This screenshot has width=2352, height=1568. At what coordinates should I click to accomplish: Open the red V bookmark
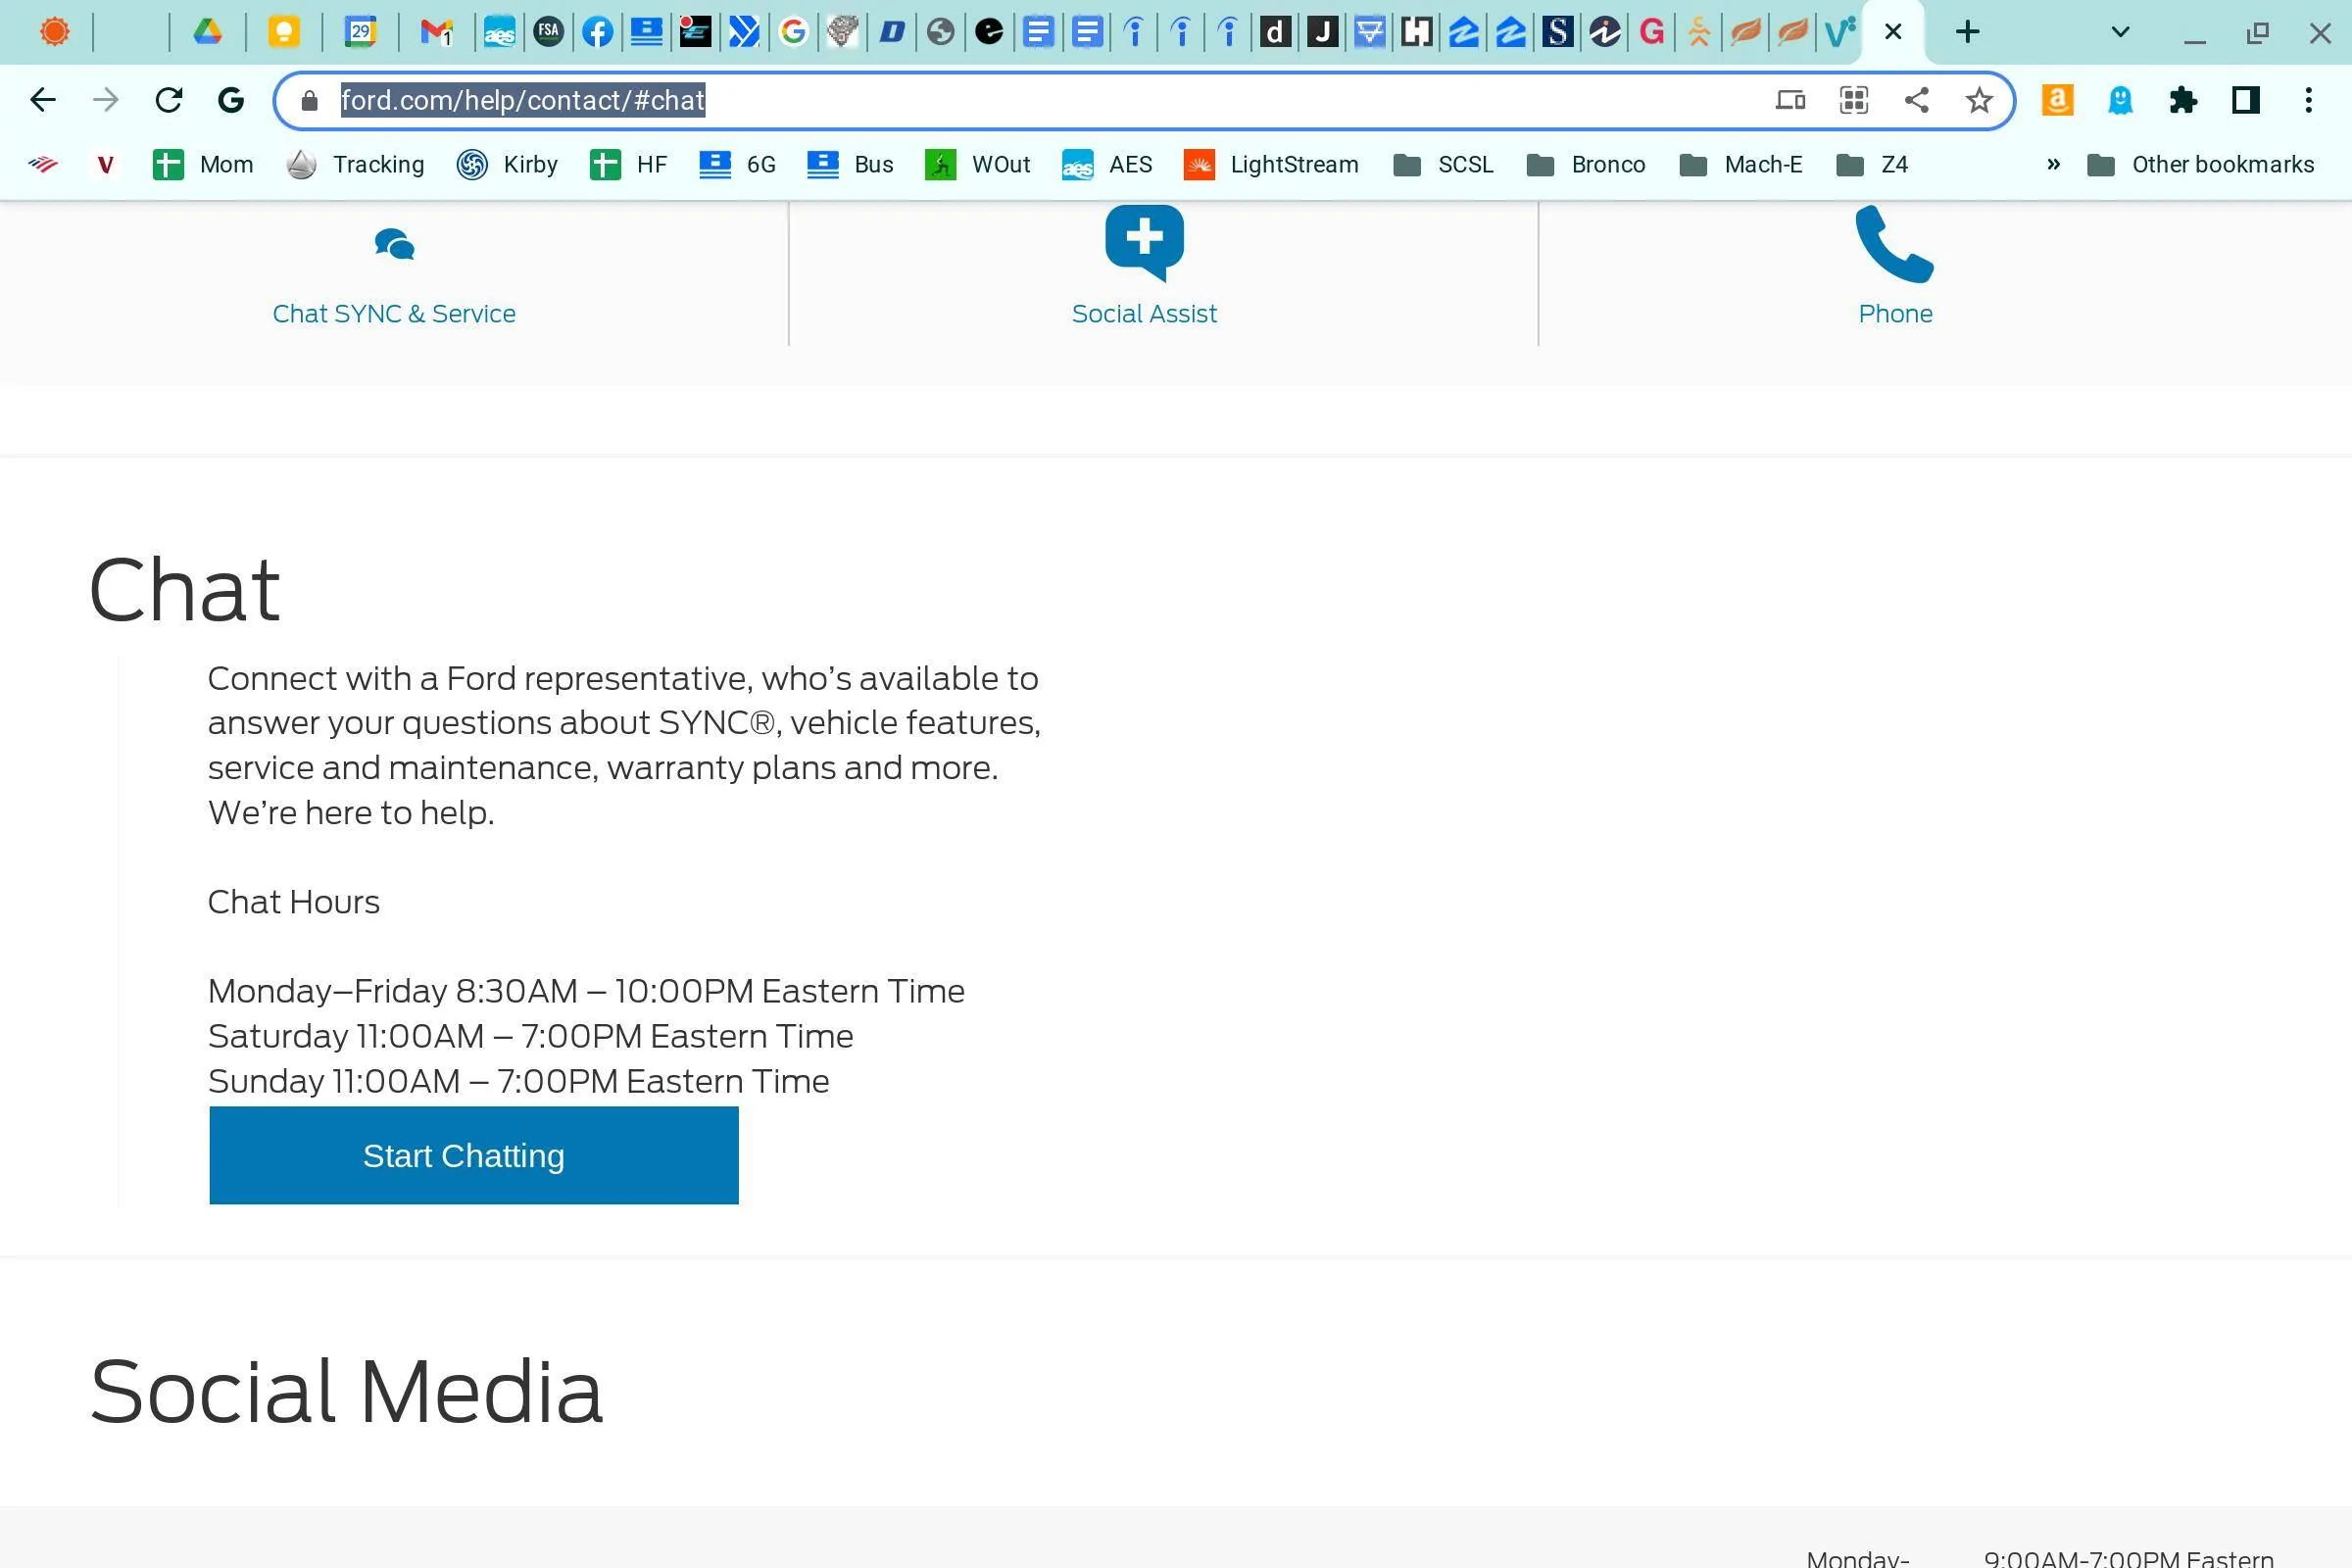(x=105, y=164)
